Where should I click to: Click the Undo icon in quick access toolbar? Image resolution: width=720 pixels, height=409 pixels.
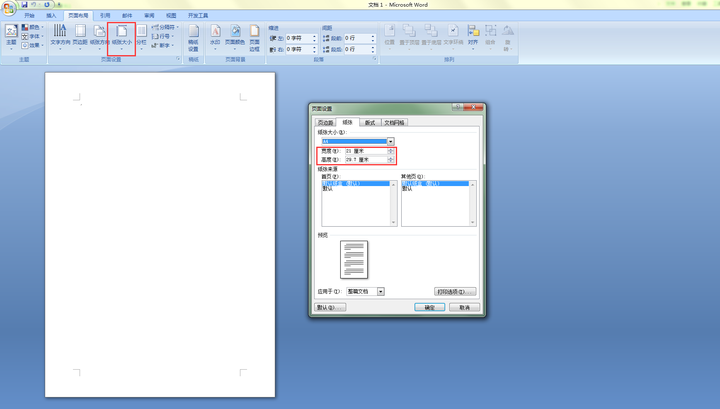click(x=34, y=5)
